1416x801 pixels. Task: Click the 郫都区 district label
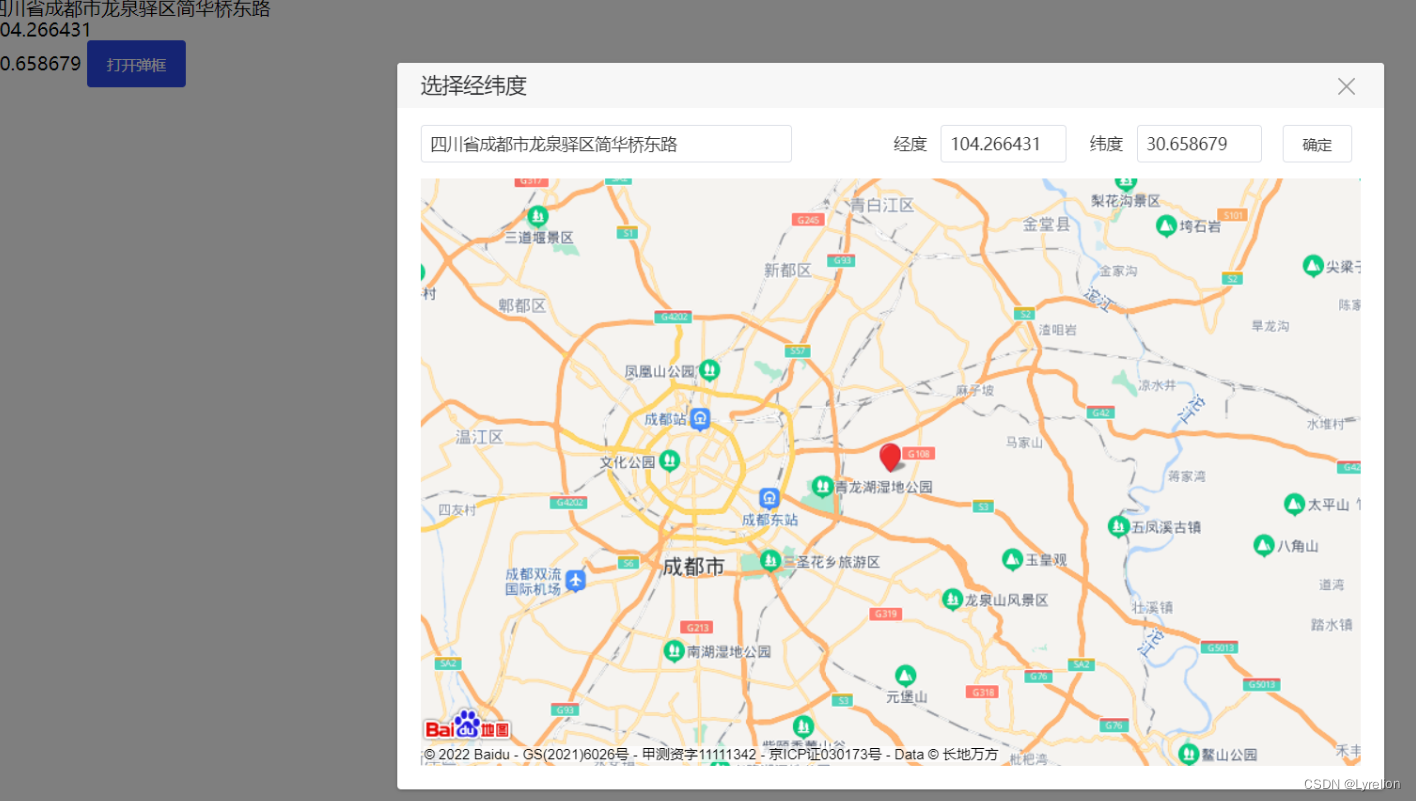pos(522,306)
